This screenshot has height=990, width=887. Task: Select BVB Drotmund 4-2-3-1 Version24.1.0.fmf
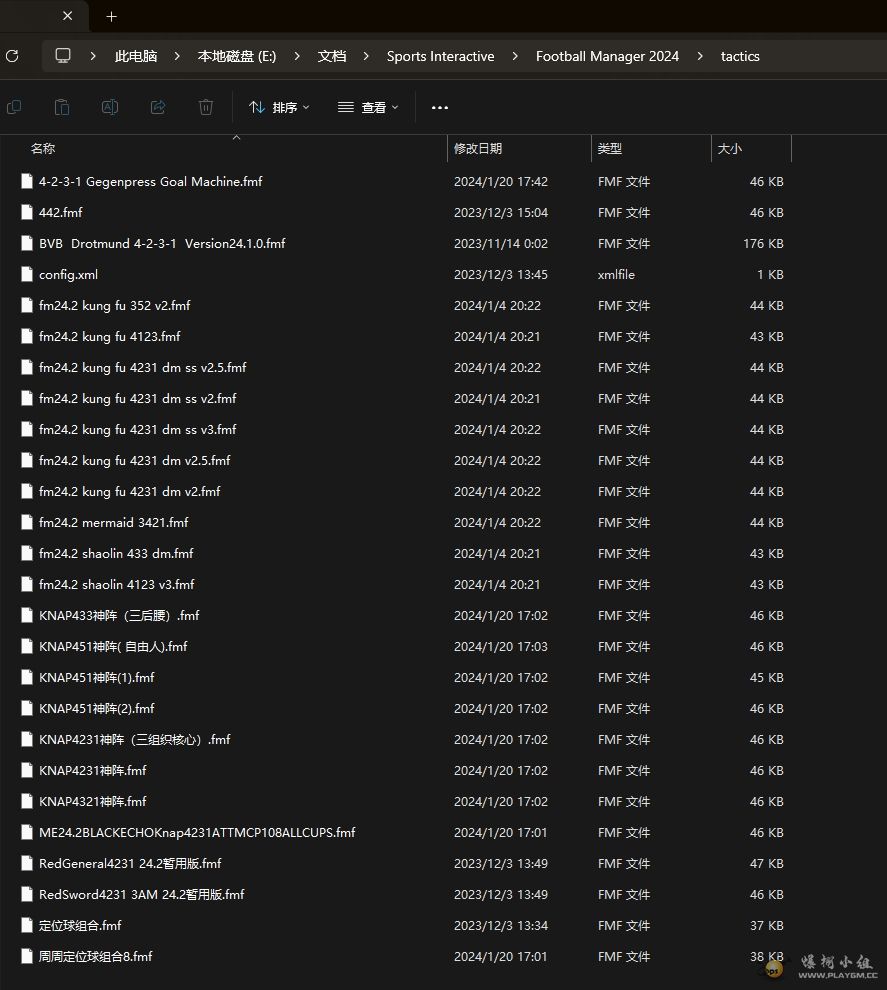point(162,243)
